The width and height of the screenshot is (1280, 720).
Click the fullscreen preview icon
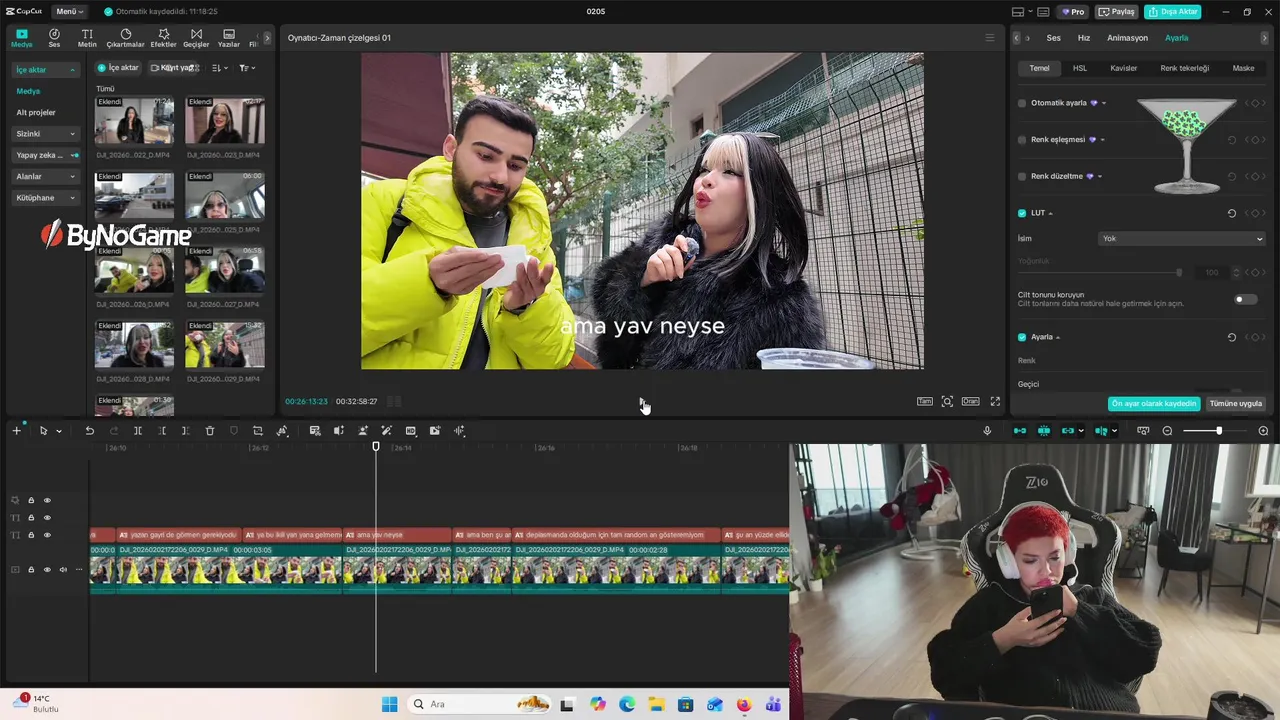(x=995, y=401)
